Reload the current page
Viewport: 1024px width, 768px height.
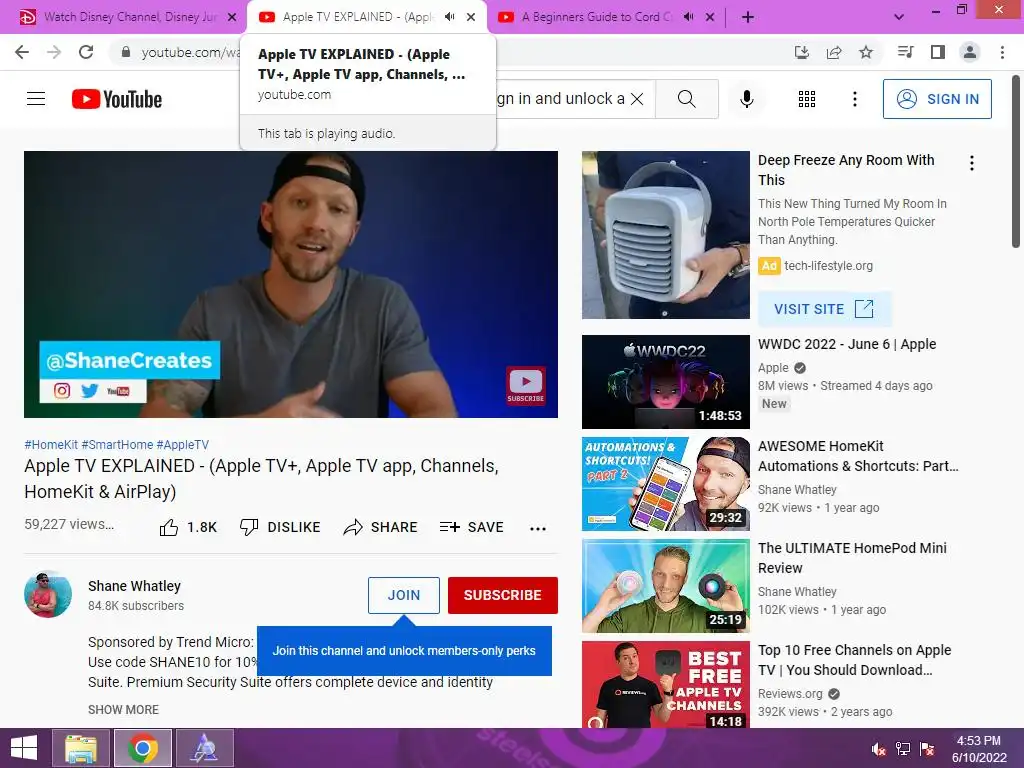[x=86, y=52]
